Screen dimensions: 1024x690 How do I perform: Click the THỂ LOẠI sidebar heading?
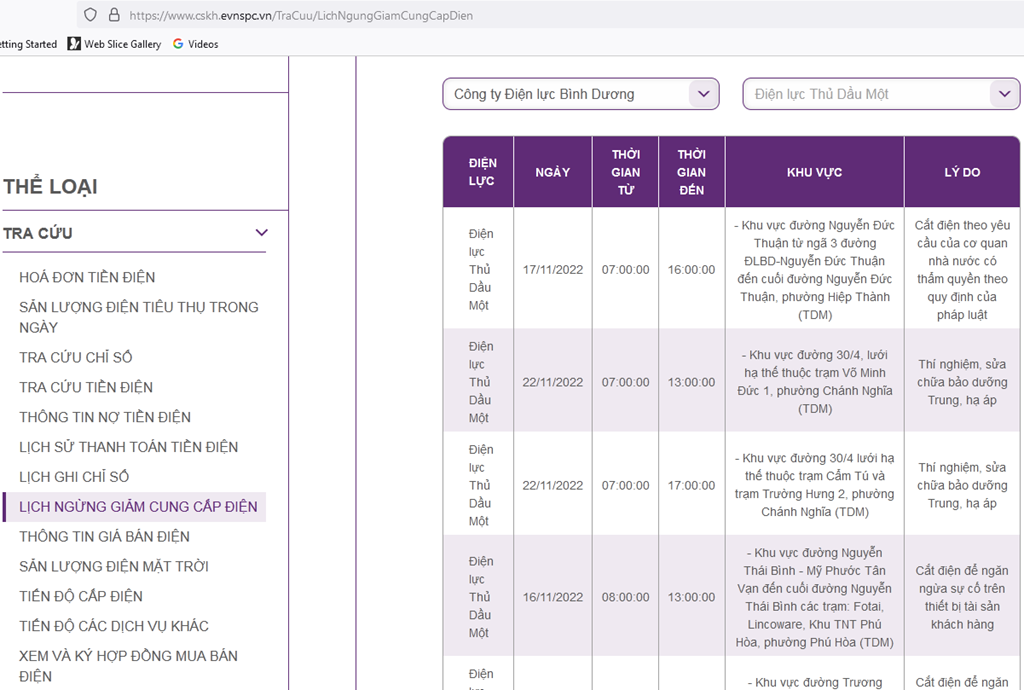[50, 187]
